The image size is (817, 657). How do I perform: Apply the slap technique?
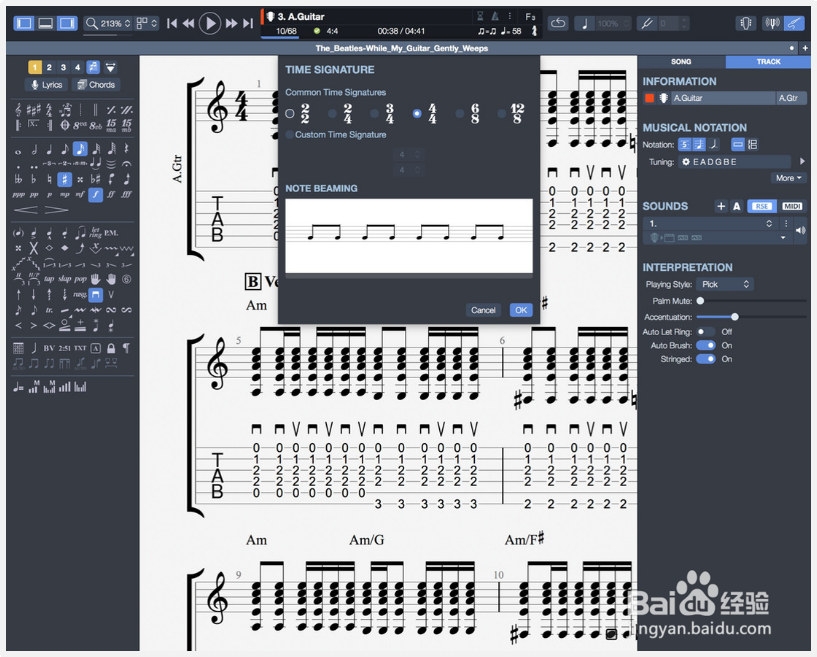click(65, 279)
